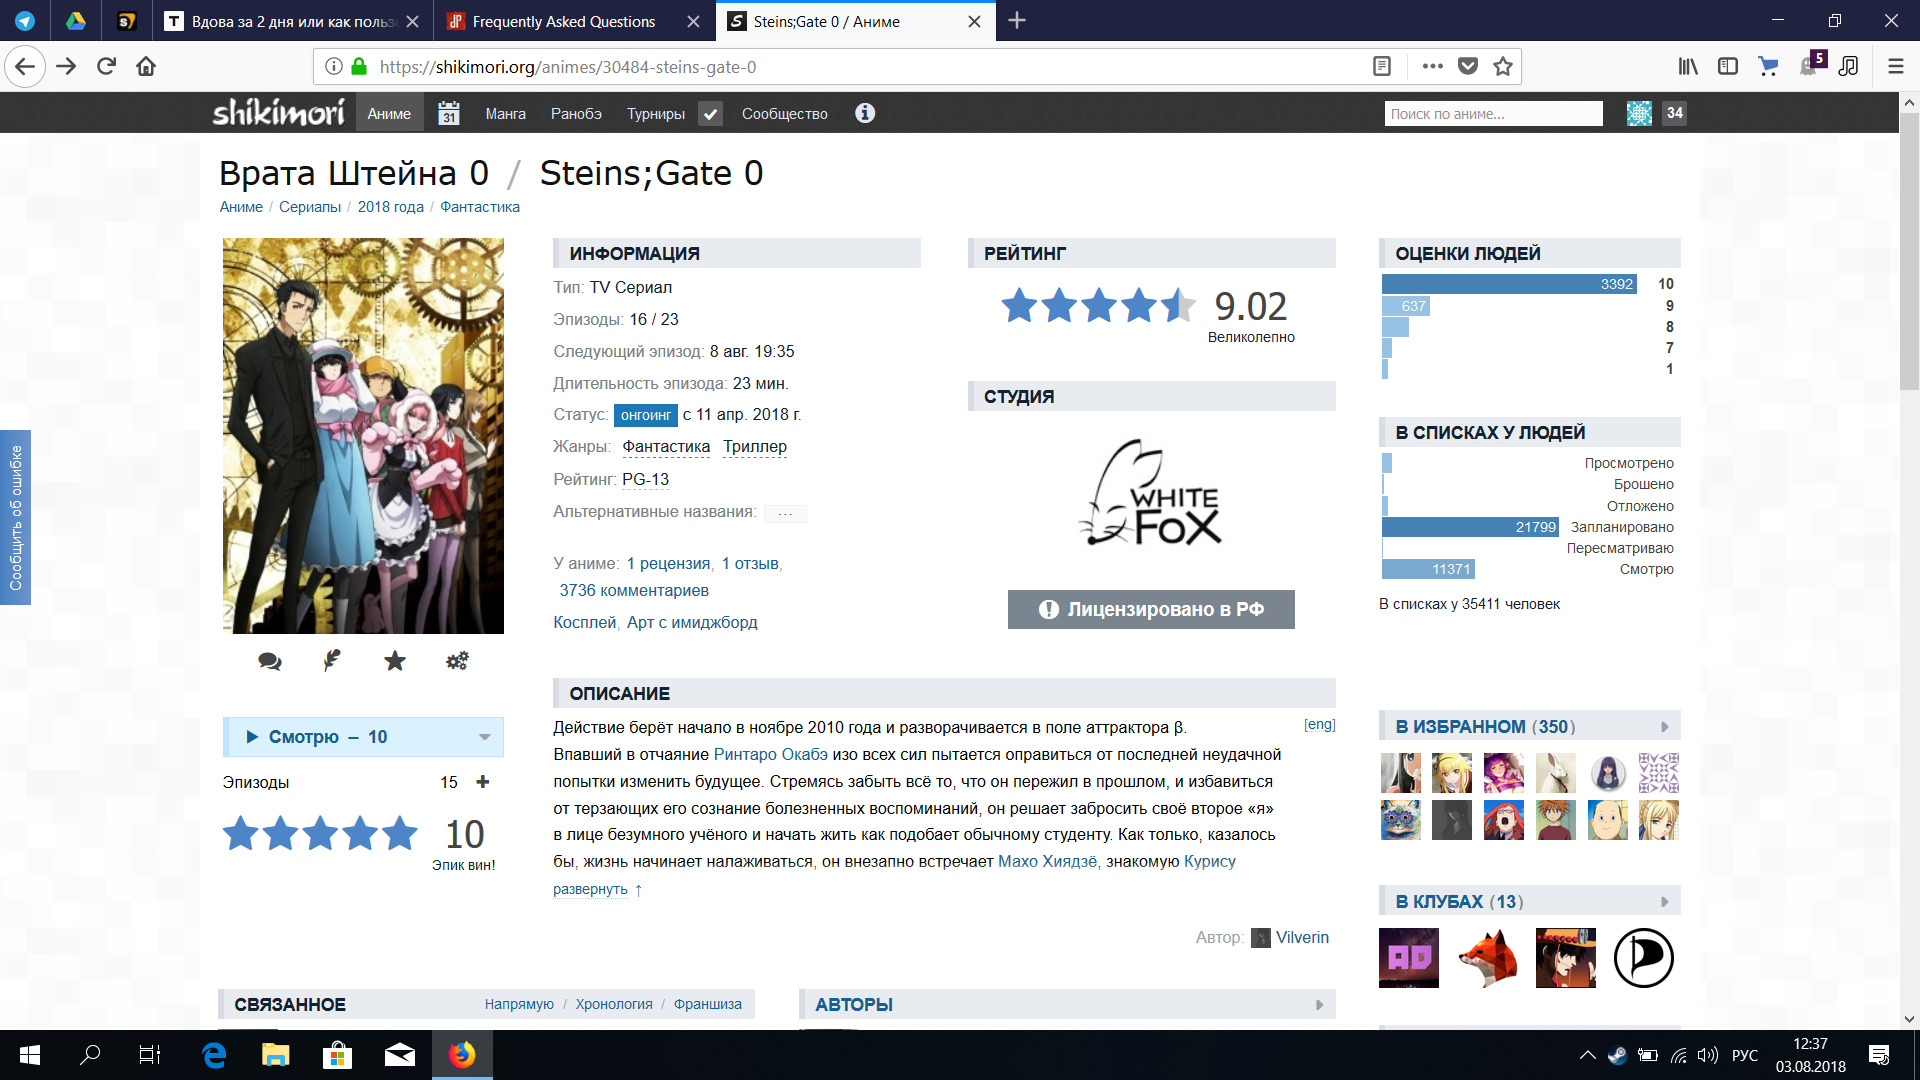The image size is (1920, 1080).
Task: Expand the Смотрю – 10 status dropdown
Action: pyautogui.click(x=485, y=737)
